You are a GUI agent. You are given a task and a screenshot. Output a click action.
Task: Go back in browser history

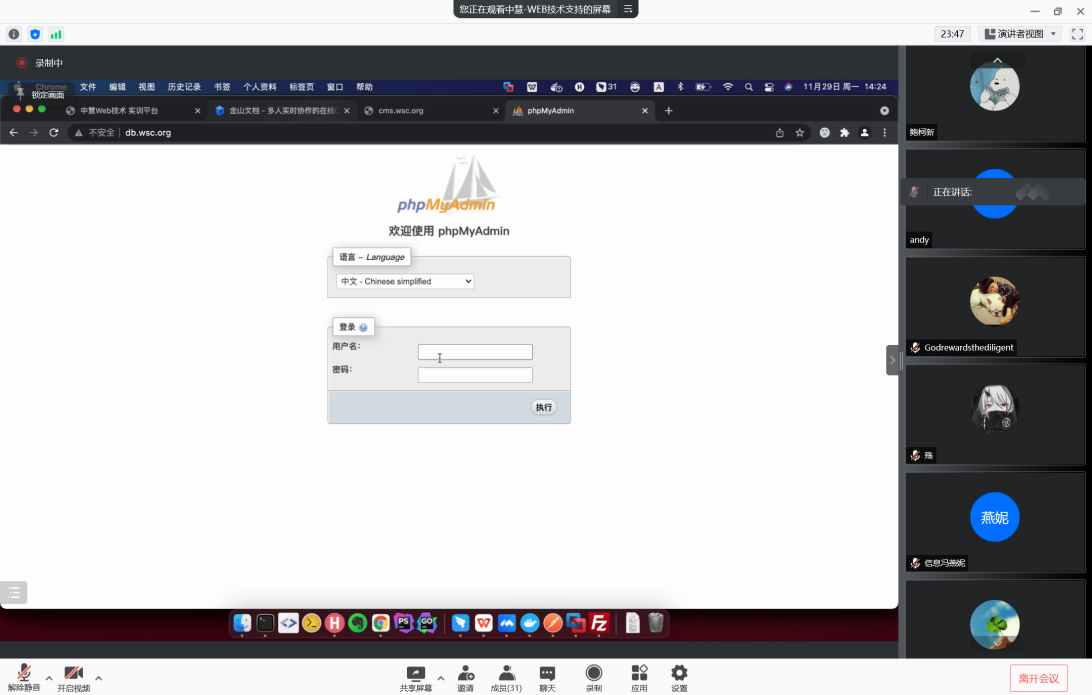tap(14, 132)
